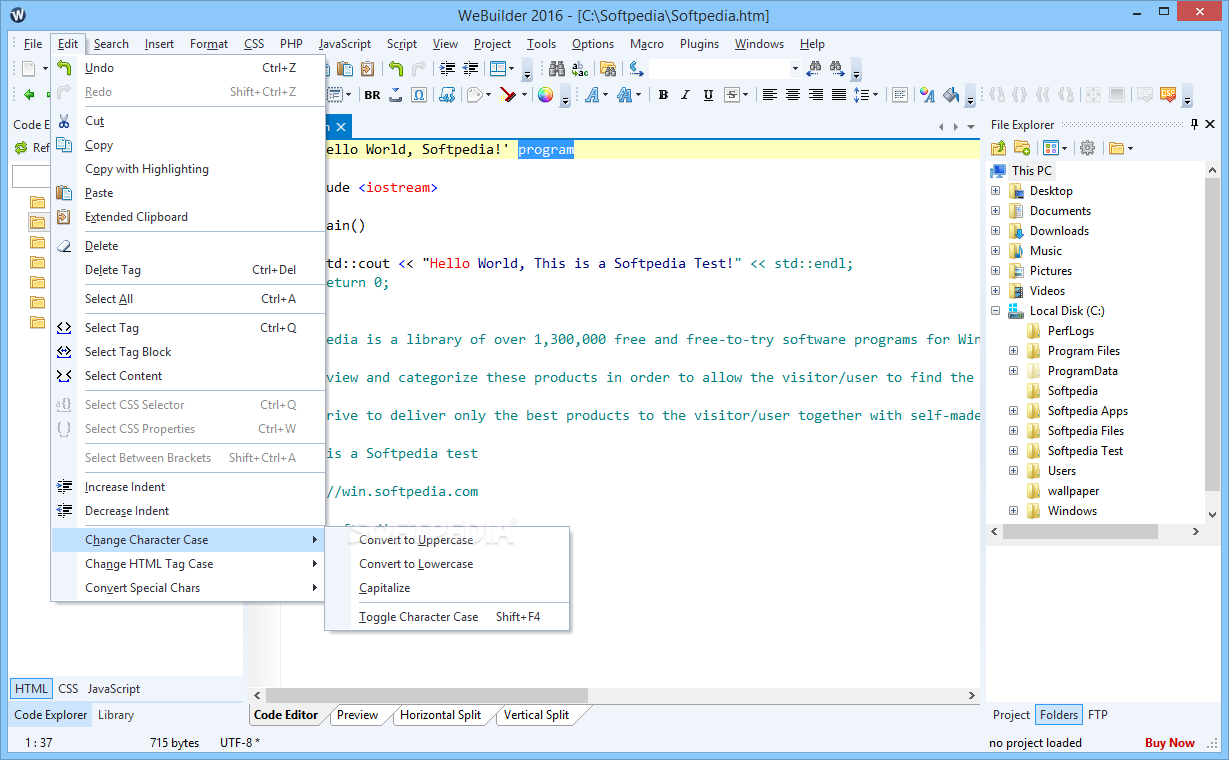Toggle the File Explorer pin
Screen dimensions: 1229x760
1194,125
